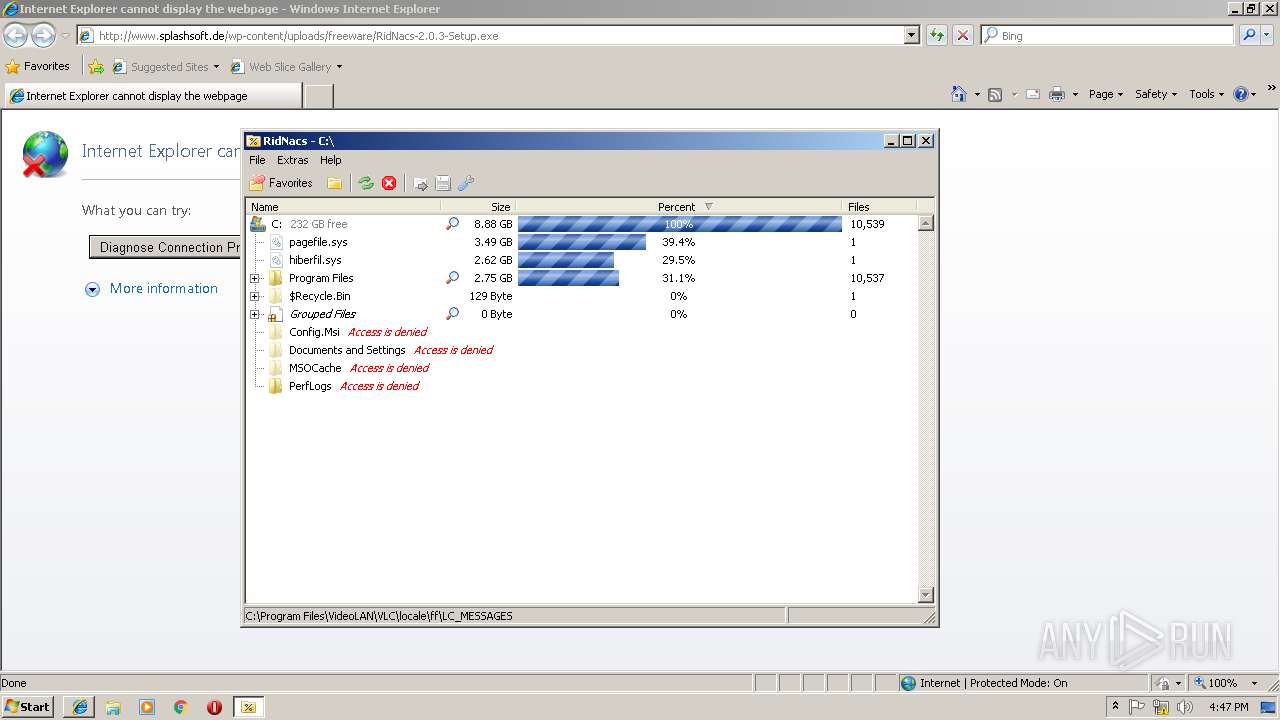Click Internet Explorer Back button
1280x720 pixels.
tap(15, 36)
